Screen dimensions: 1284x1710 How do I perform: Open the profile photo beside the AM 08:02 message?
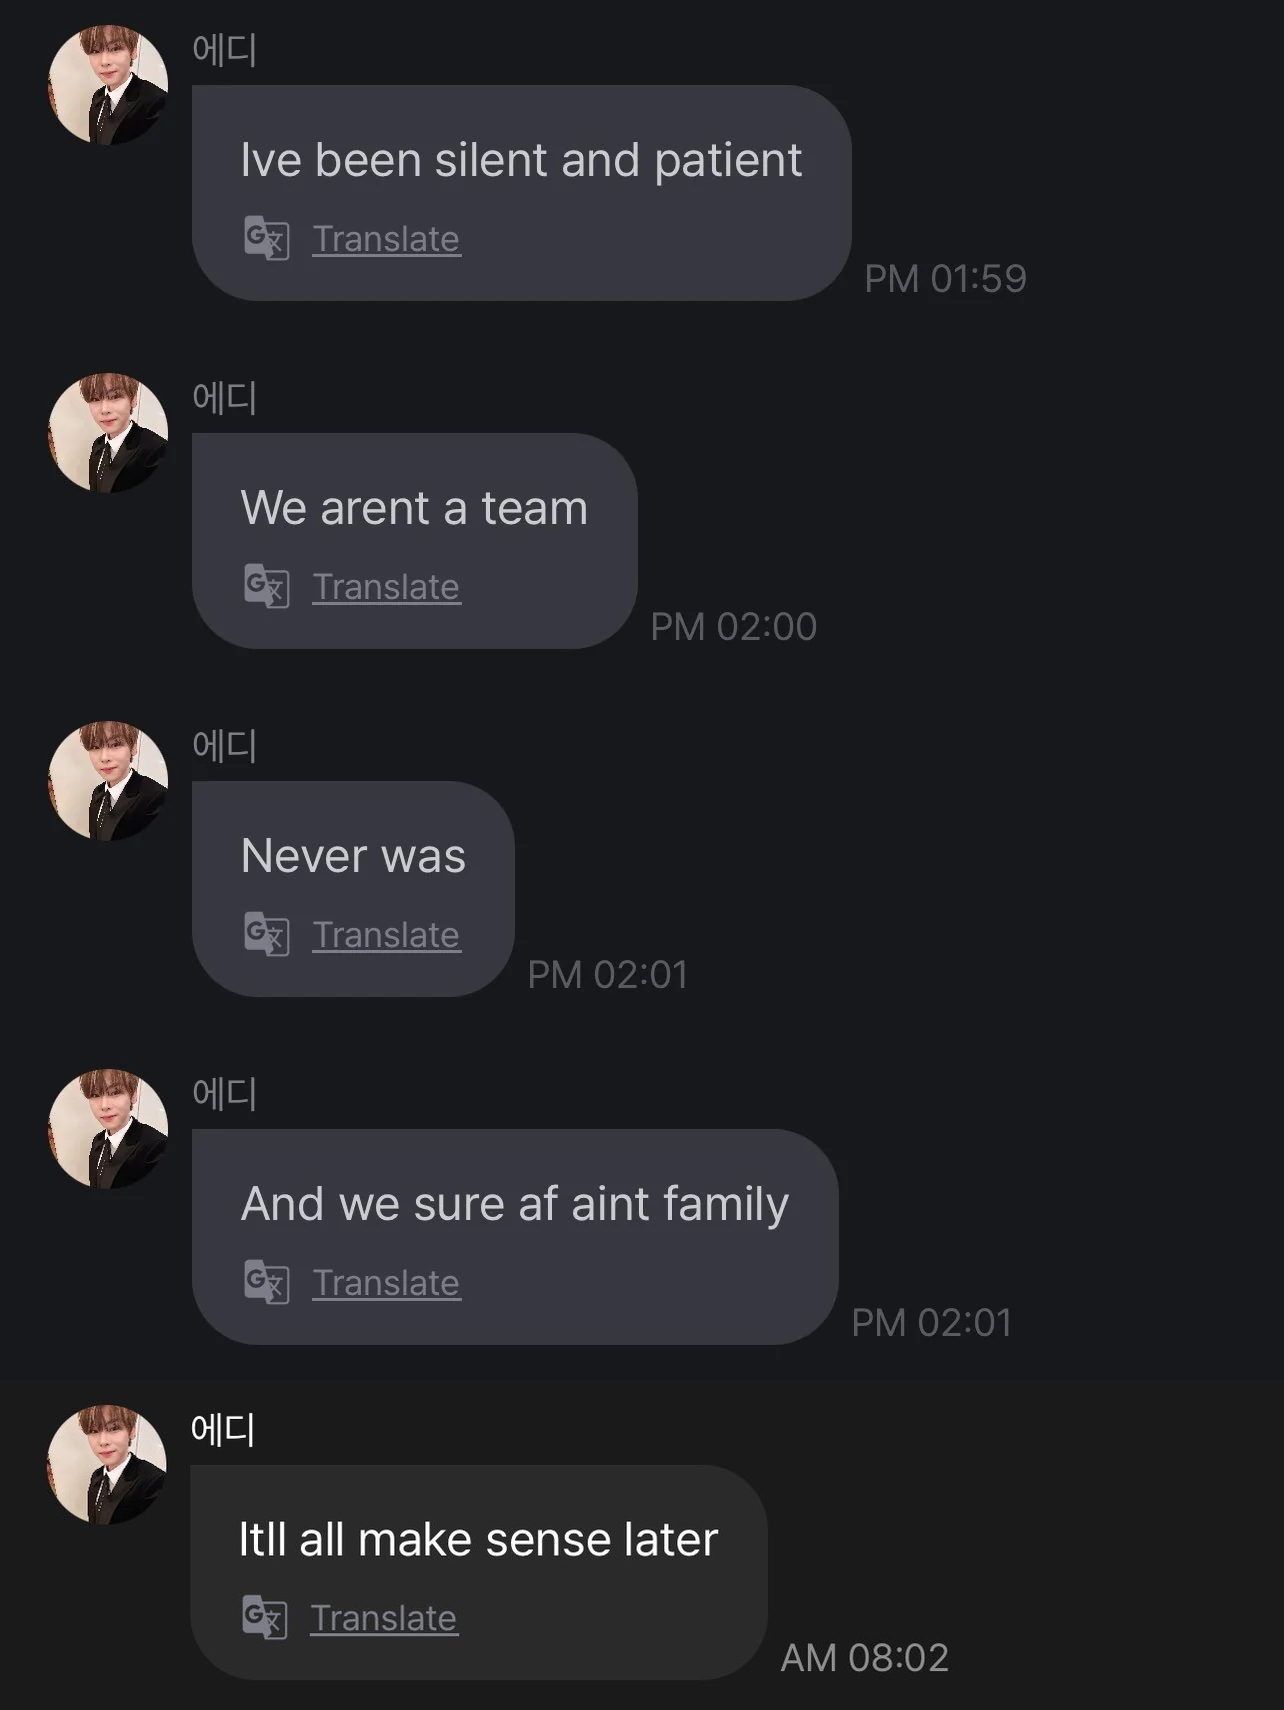click(107, 1464)
